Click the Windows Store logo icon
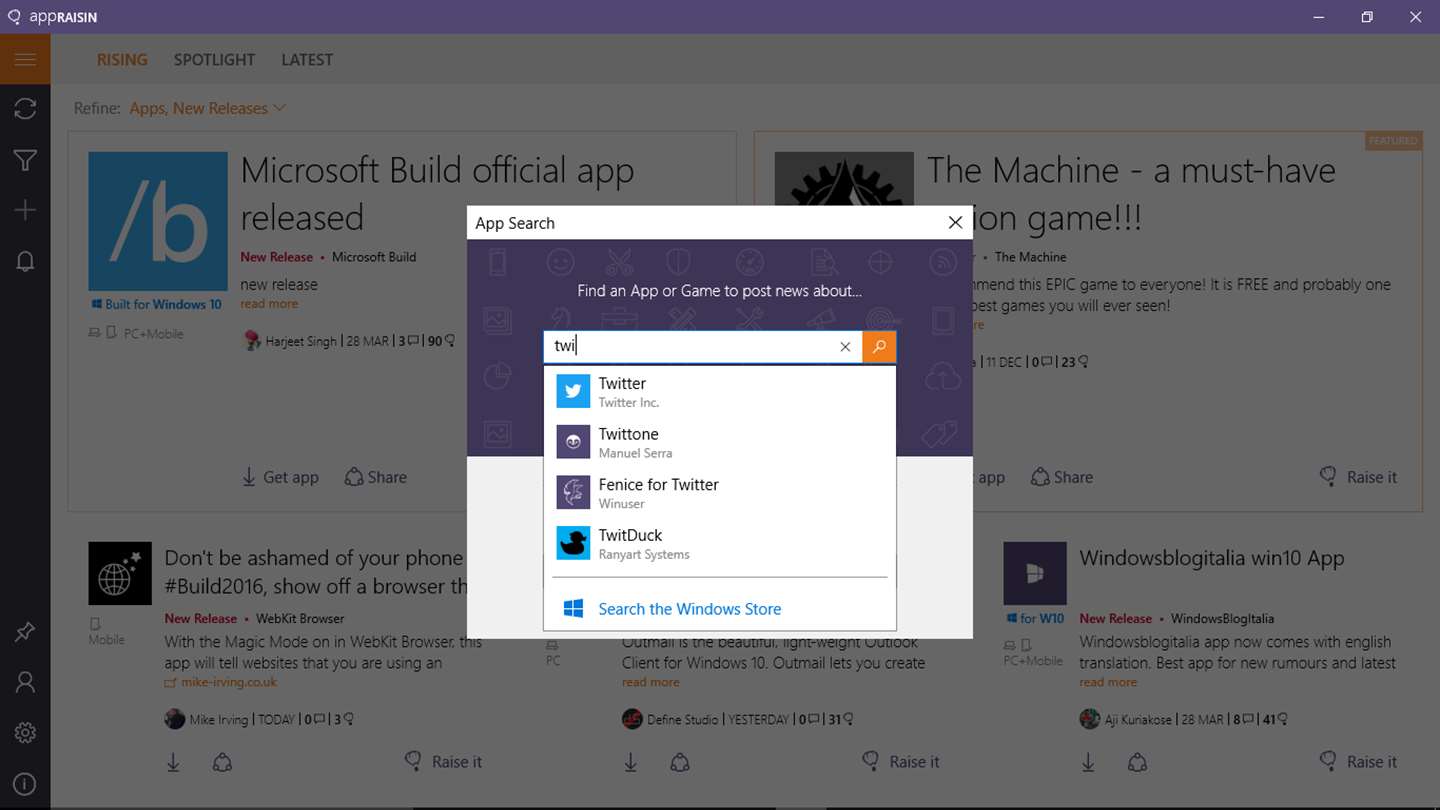This screenshot has height=810, width=1440. coord(573,609)
